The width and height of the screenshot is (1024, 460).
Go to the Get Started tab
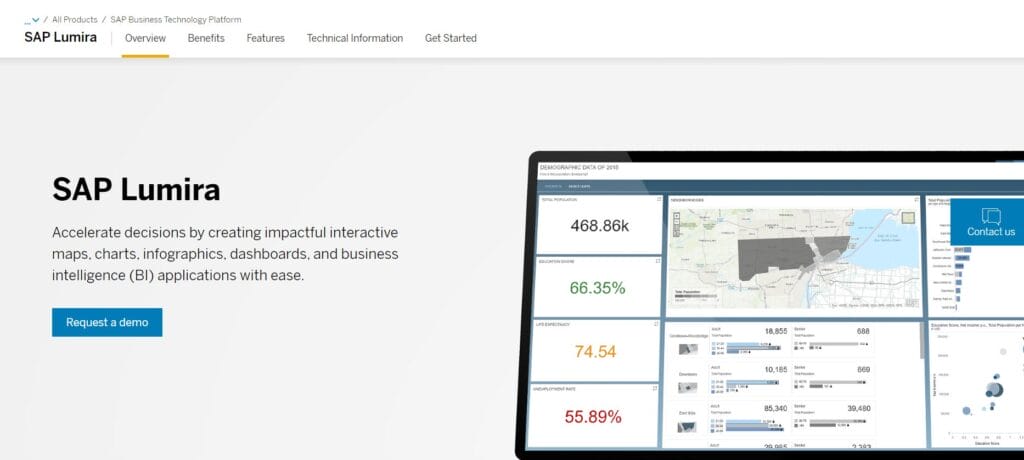[x=451, y=38]
